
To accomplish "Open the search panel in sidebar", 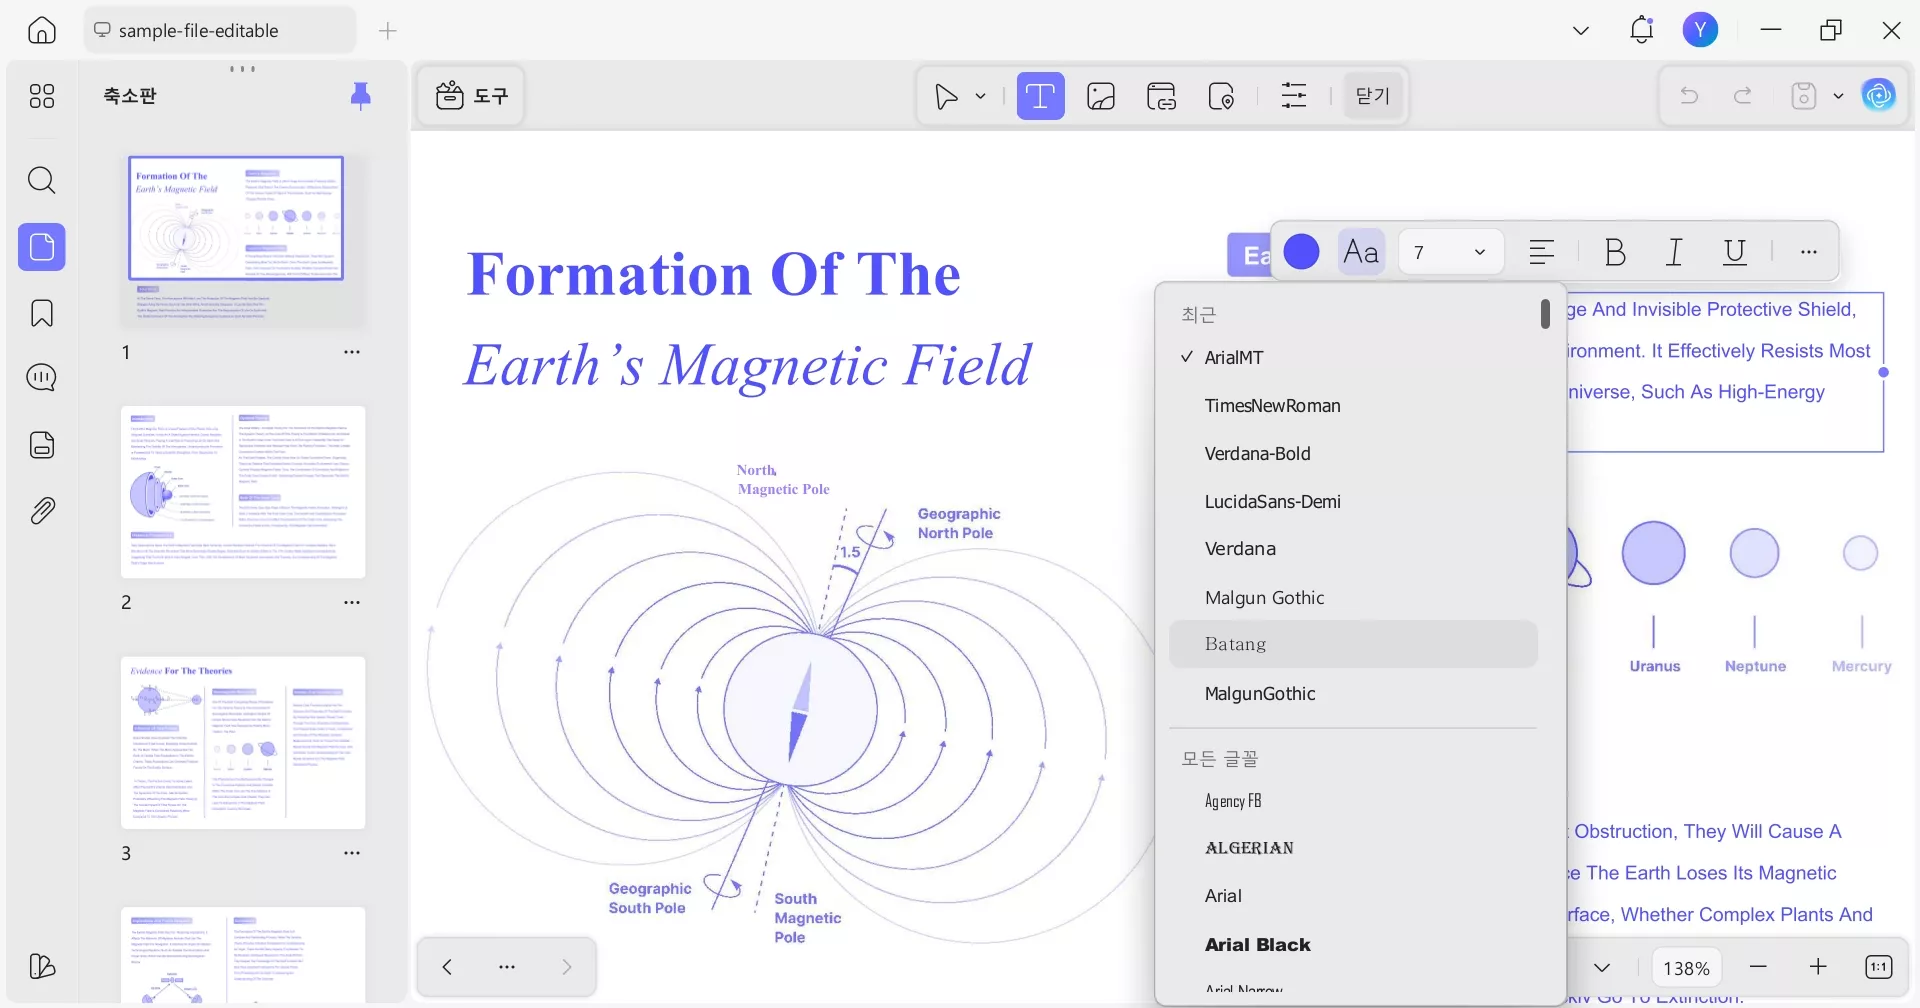I will (41, 181).
